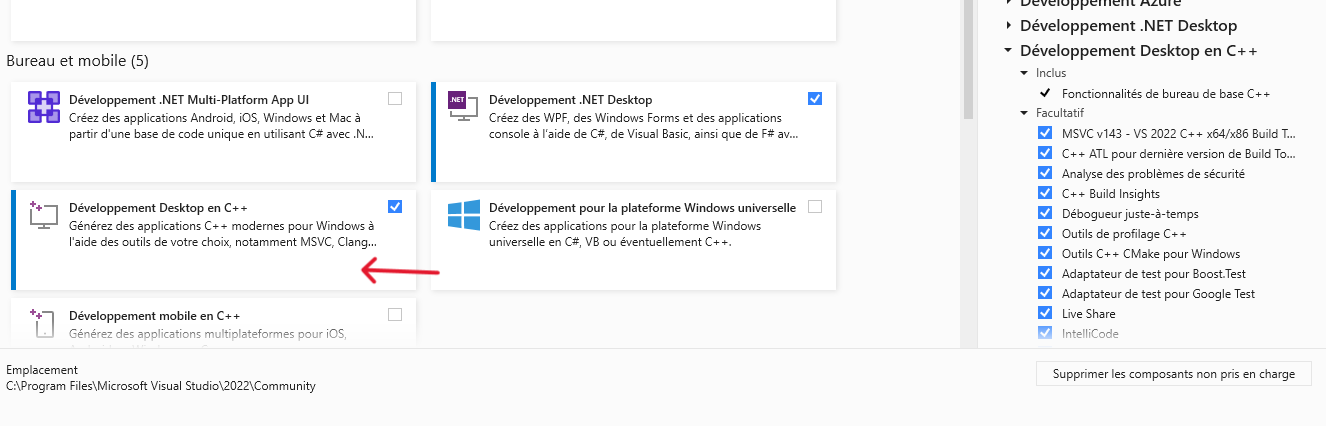
Task: Check the plateforme Windows universelle workload checkbox
Action: (815, 206)
